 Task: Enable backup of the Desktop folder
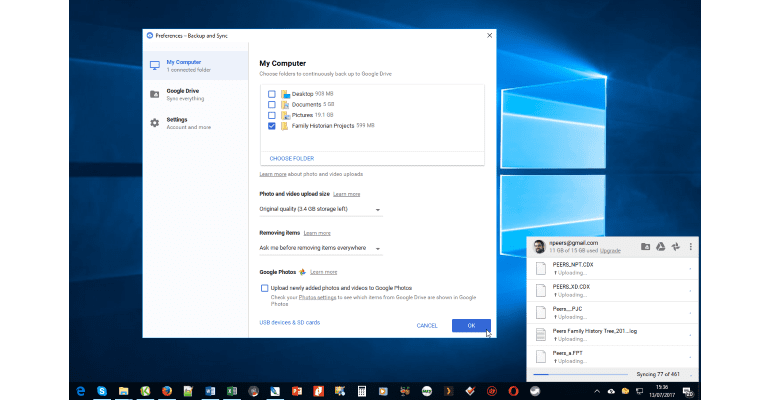[272, 93]
